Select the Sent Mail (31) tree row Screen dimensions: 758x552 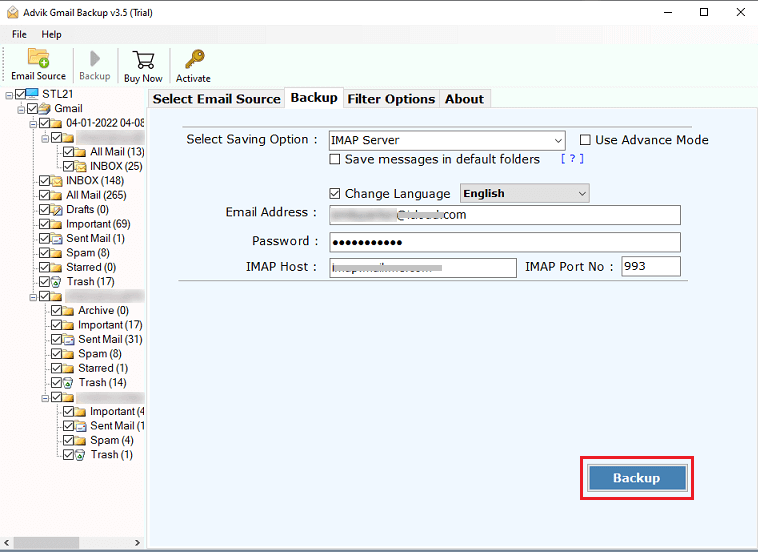(110, 339)
